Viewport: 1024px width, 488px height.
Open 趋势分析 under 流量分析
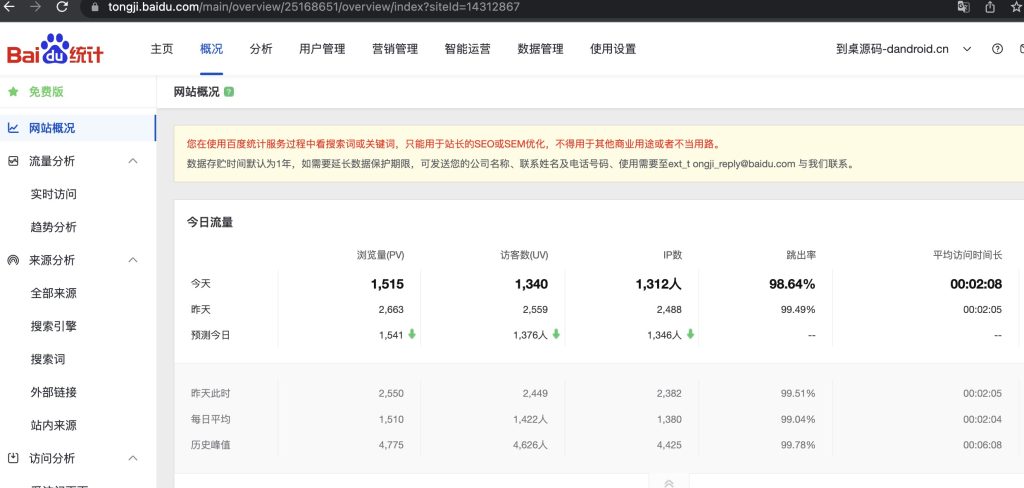(54, 227)
